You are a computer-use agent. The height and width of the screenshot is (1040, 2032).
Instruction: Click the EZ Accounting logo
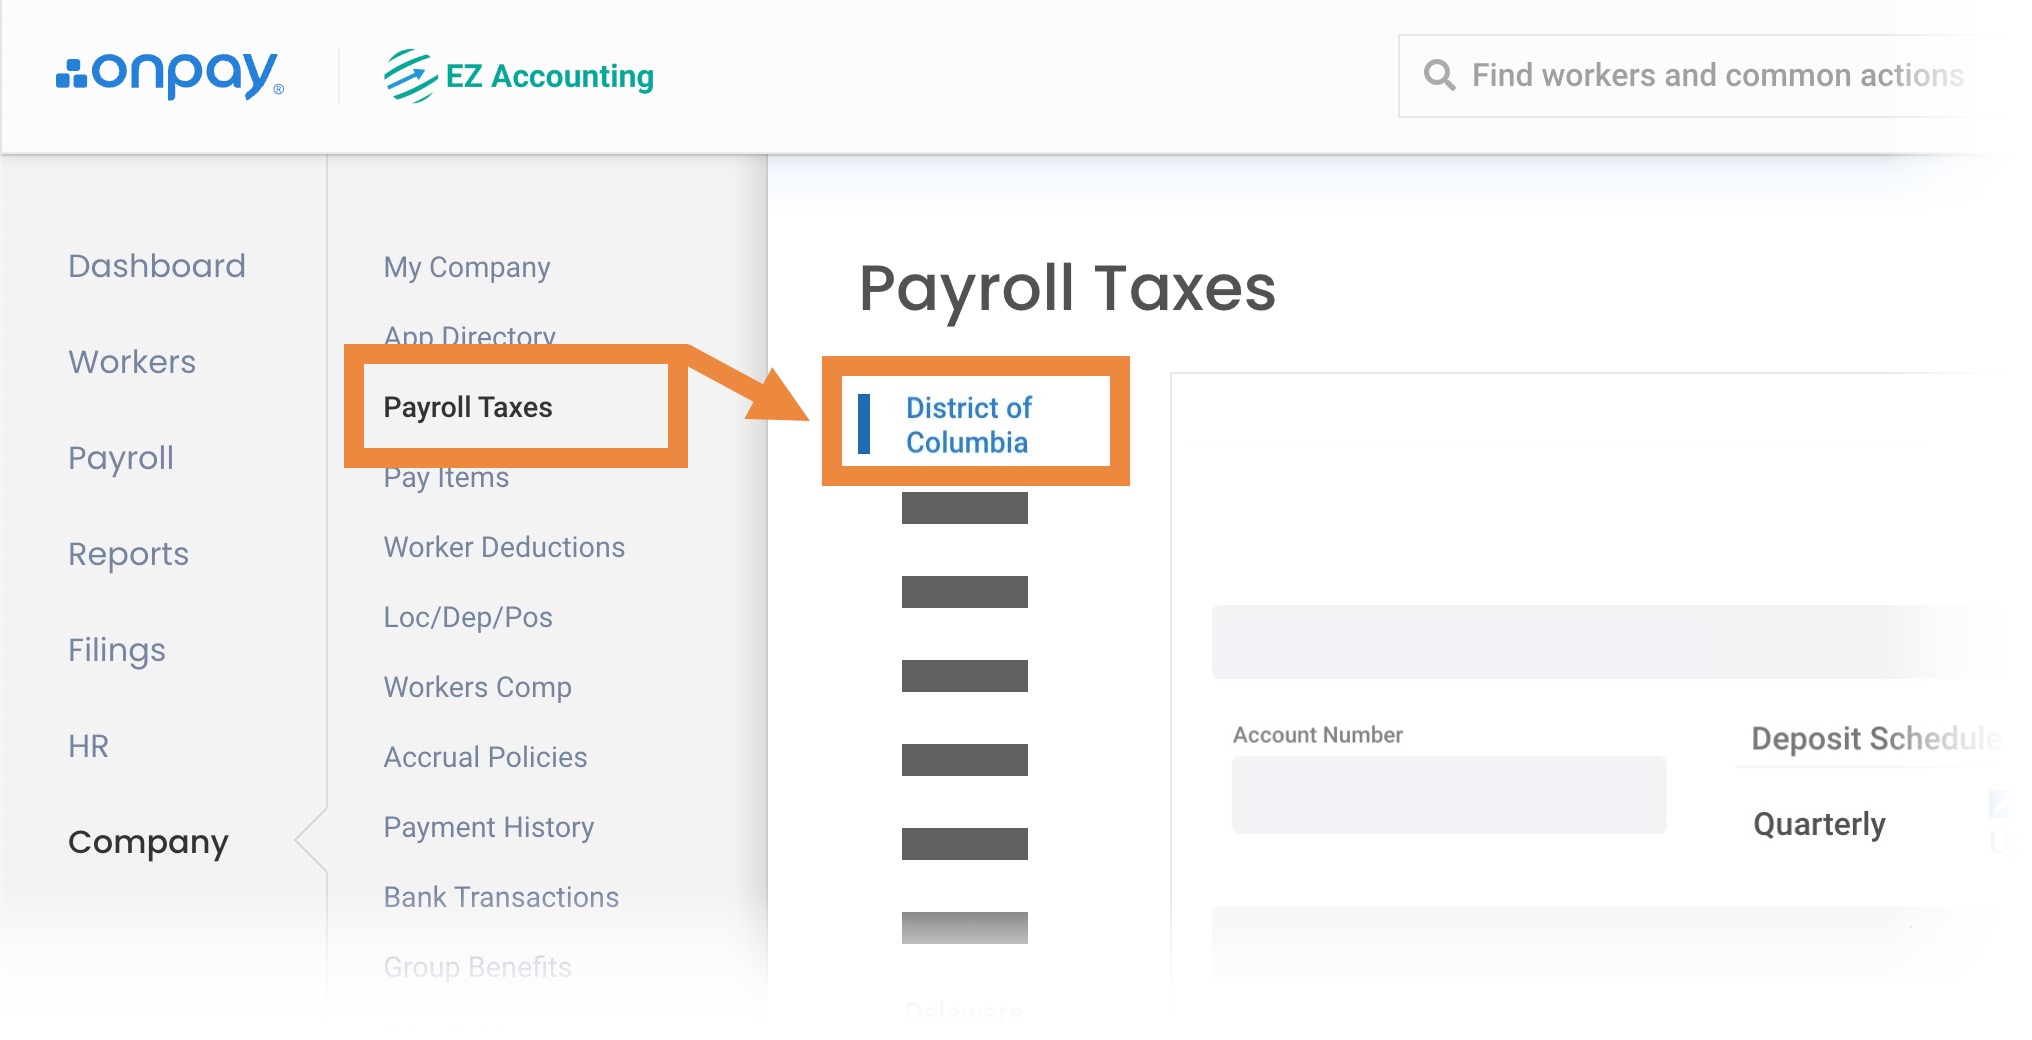[519, 76]
